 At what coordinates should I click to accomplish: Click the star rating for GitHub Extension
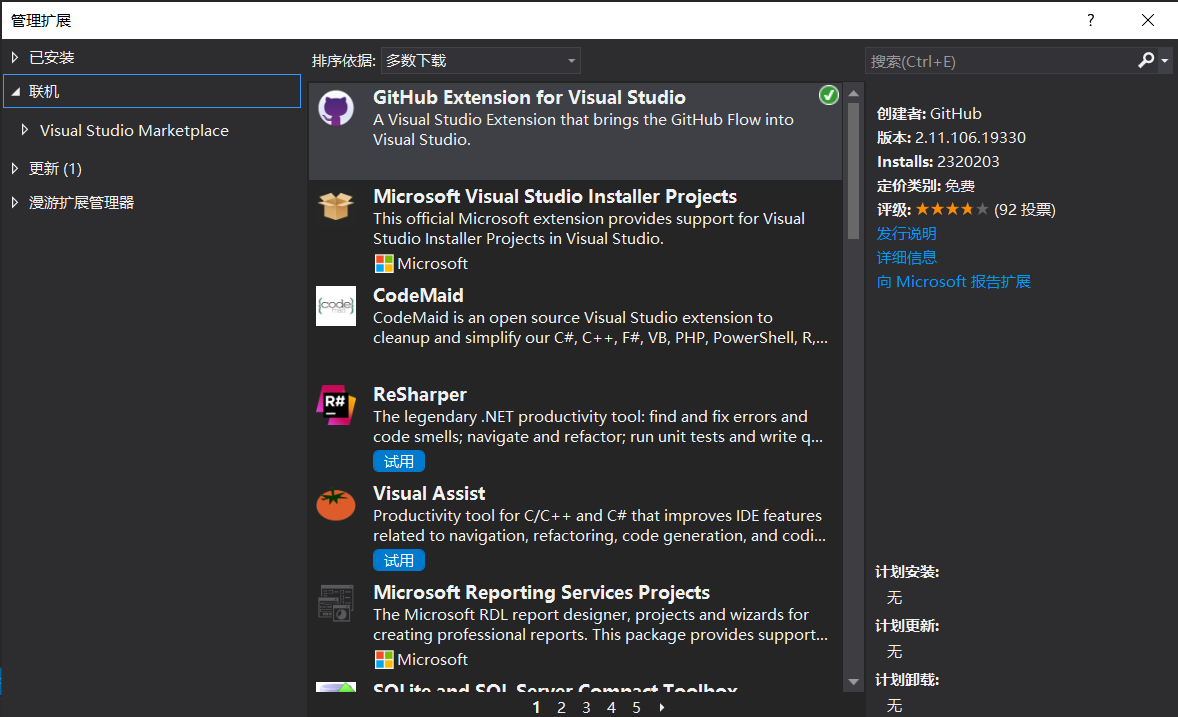[x=952, y=210]
